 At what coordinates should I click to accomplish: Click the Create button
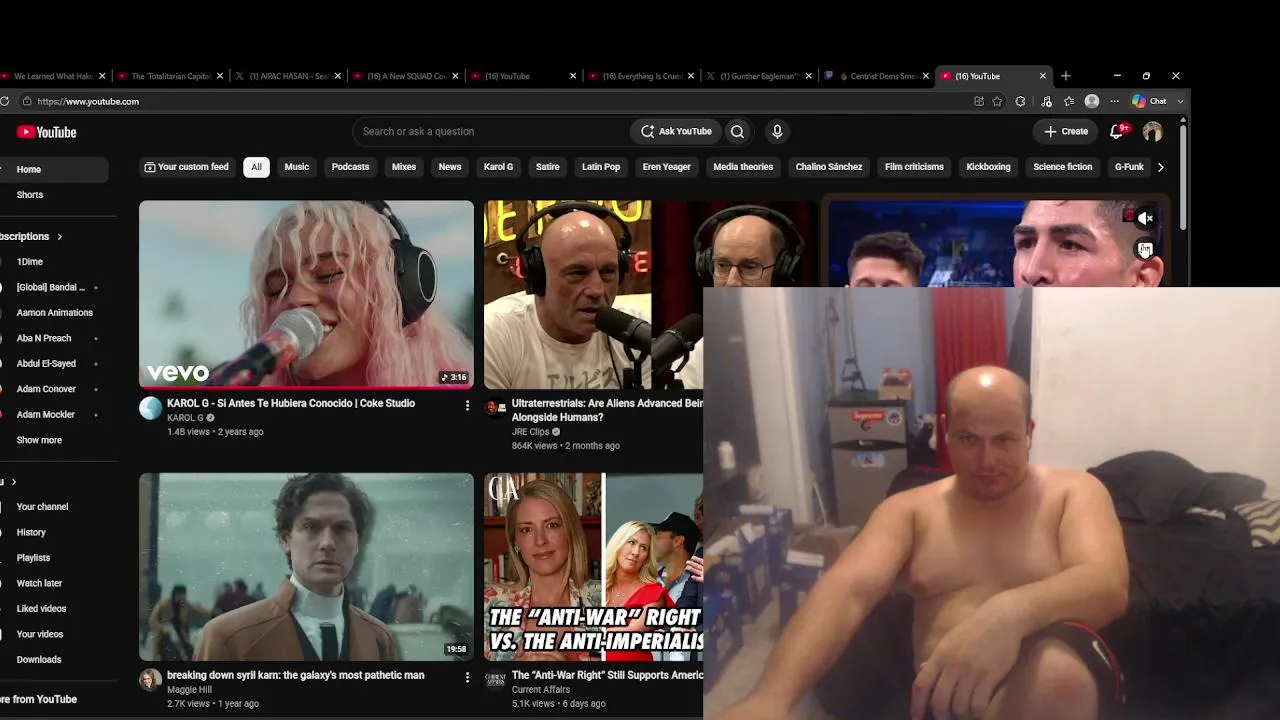click(1066, 131)
